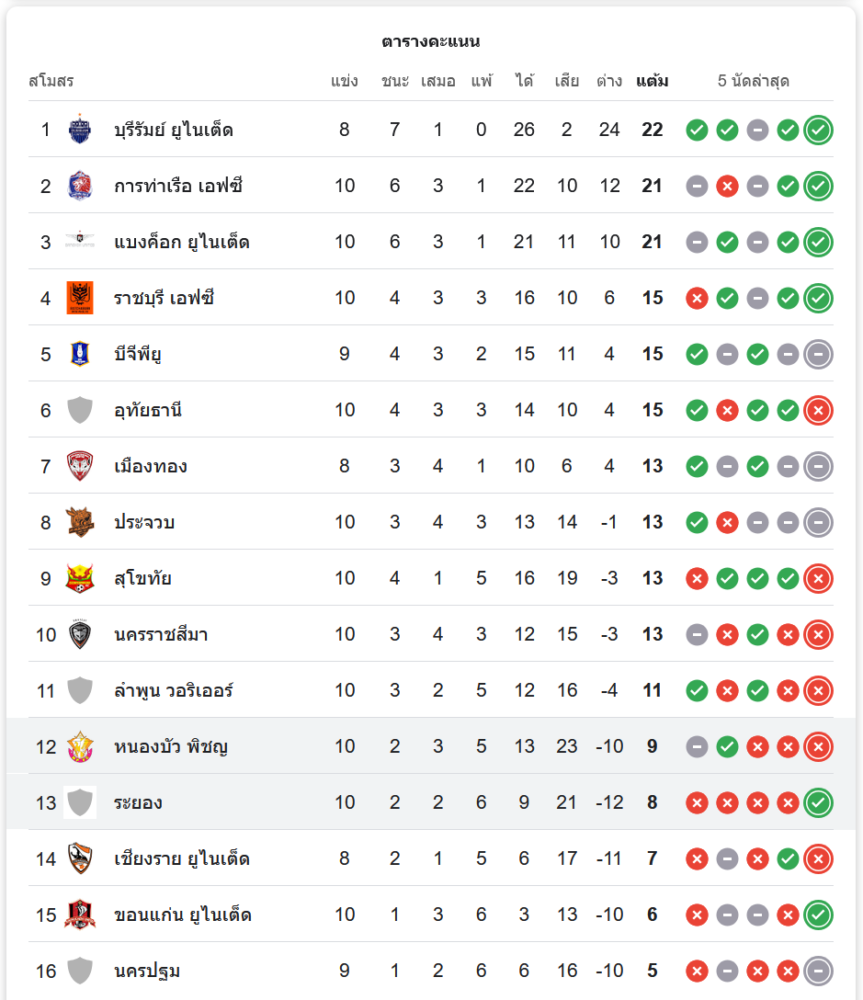The height and width of the screenshot is (1000, 863).
Task: Click the Muangthong United club logo
Action: click(80, 466)
